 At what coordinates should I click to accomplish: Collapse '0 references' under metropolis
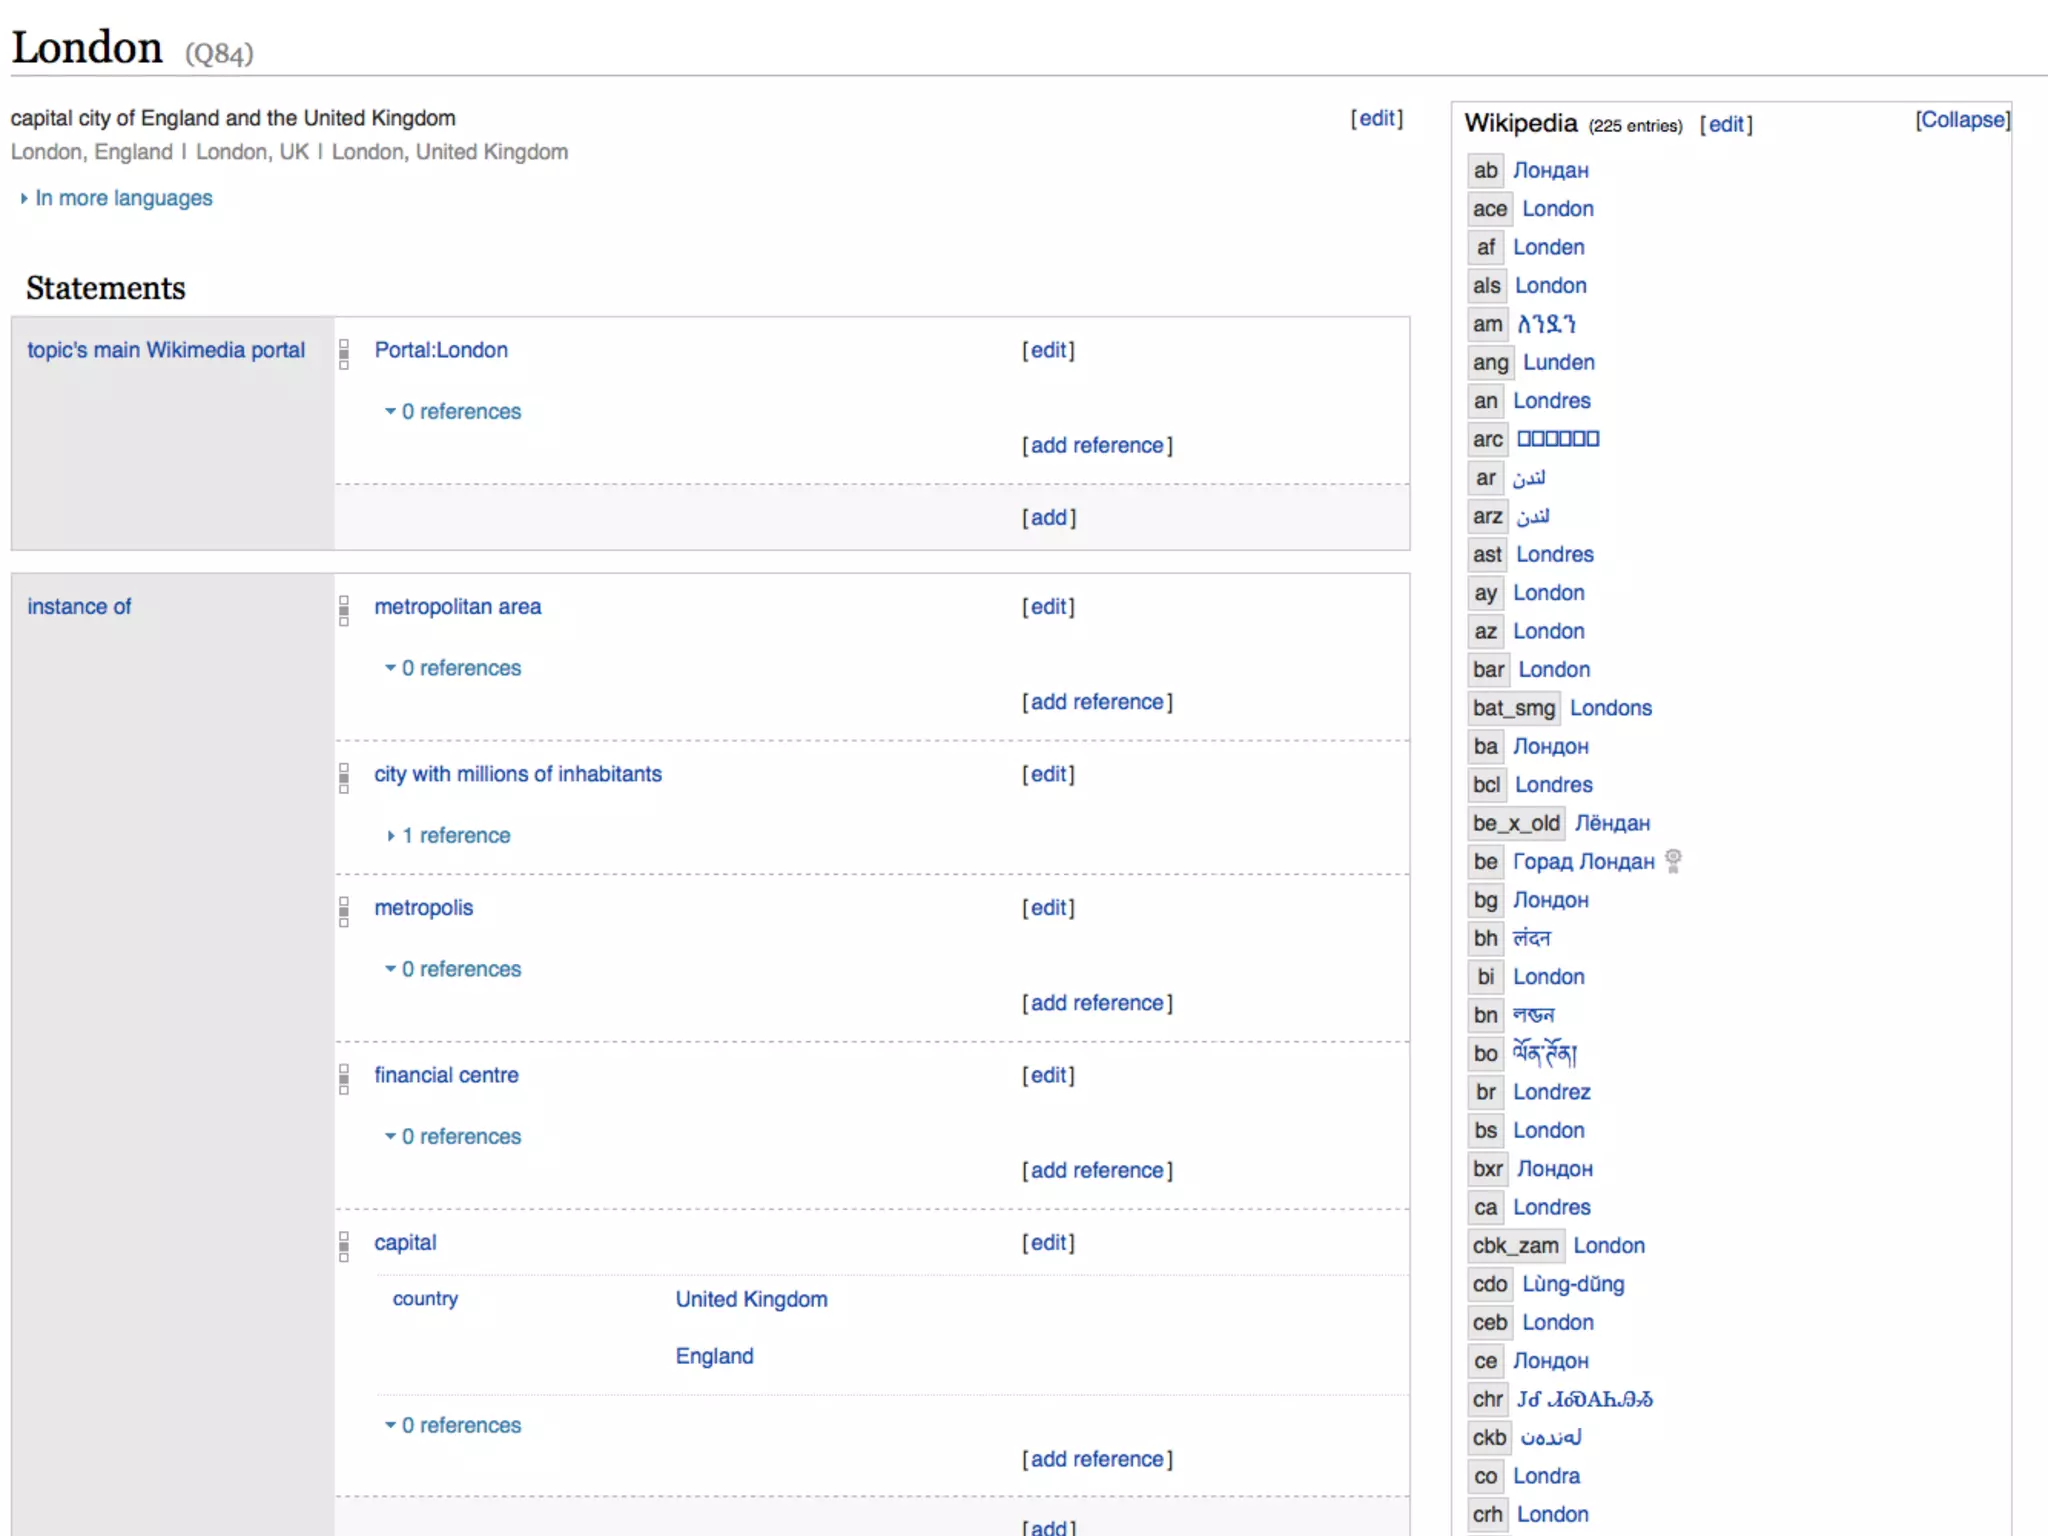(460, 969)
